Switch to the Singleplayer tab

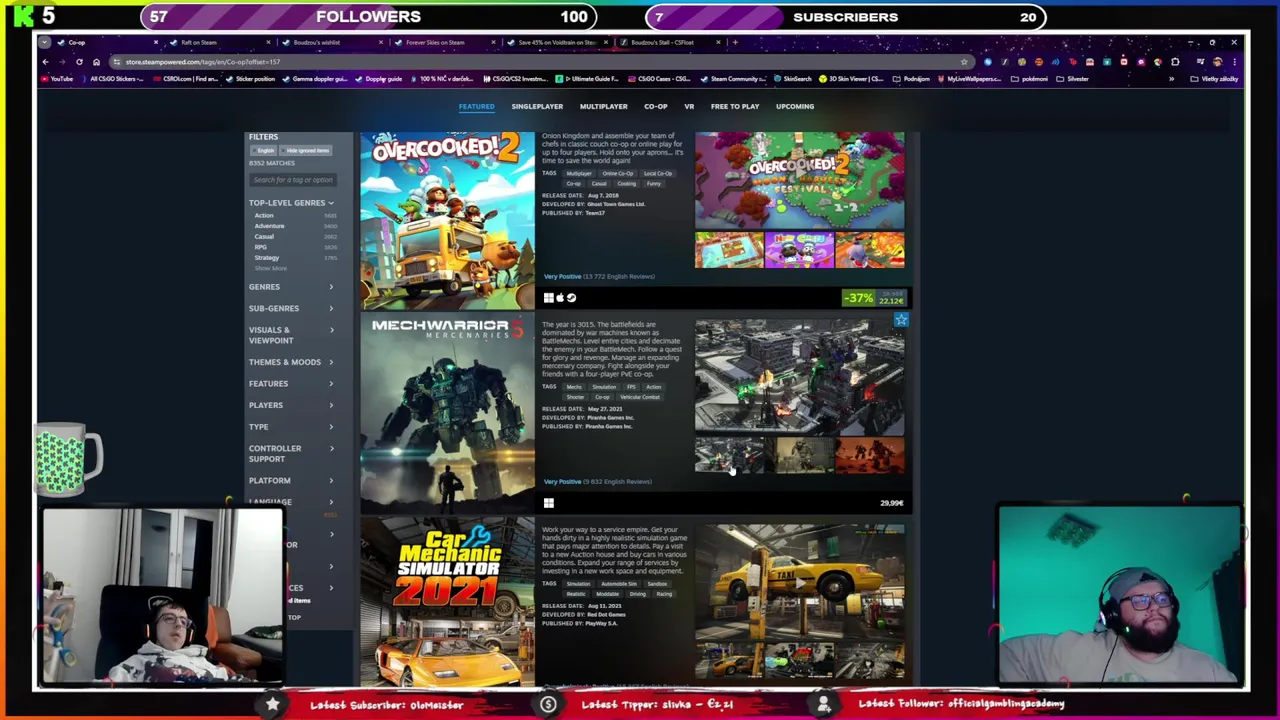[x=537, y=106]
